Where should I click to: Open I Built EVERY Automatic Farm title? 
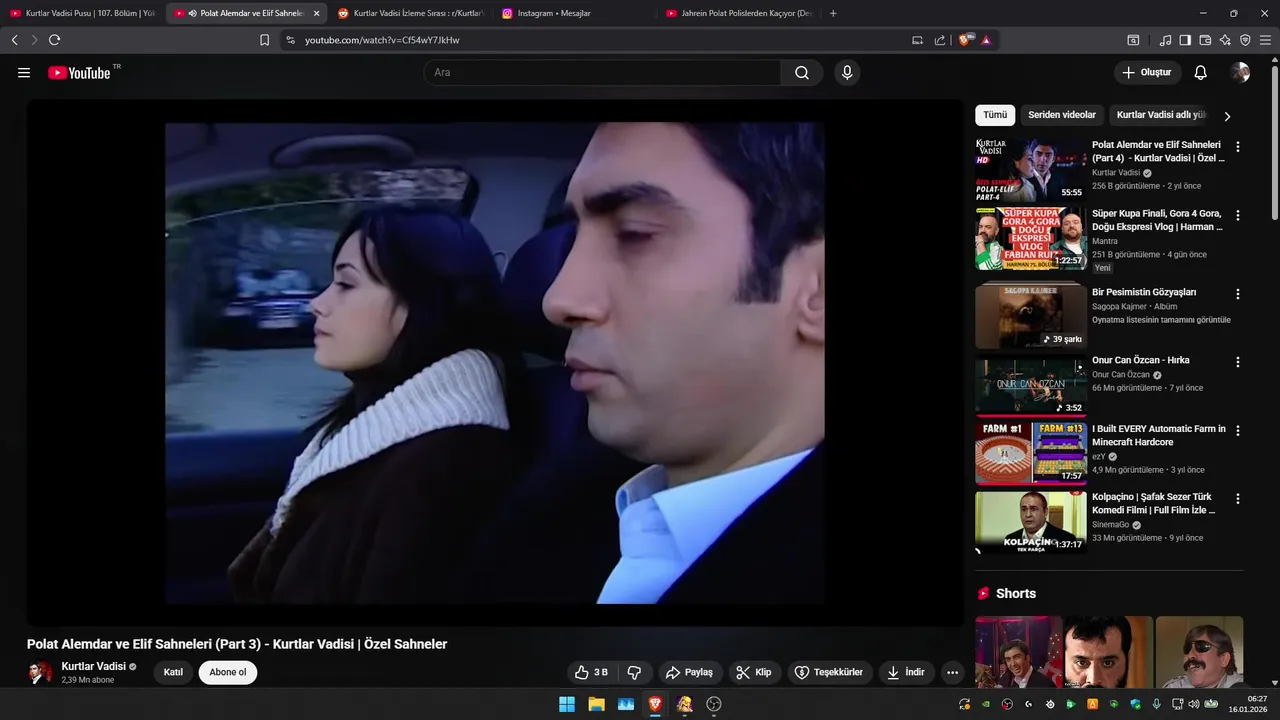coord(1158,435)
